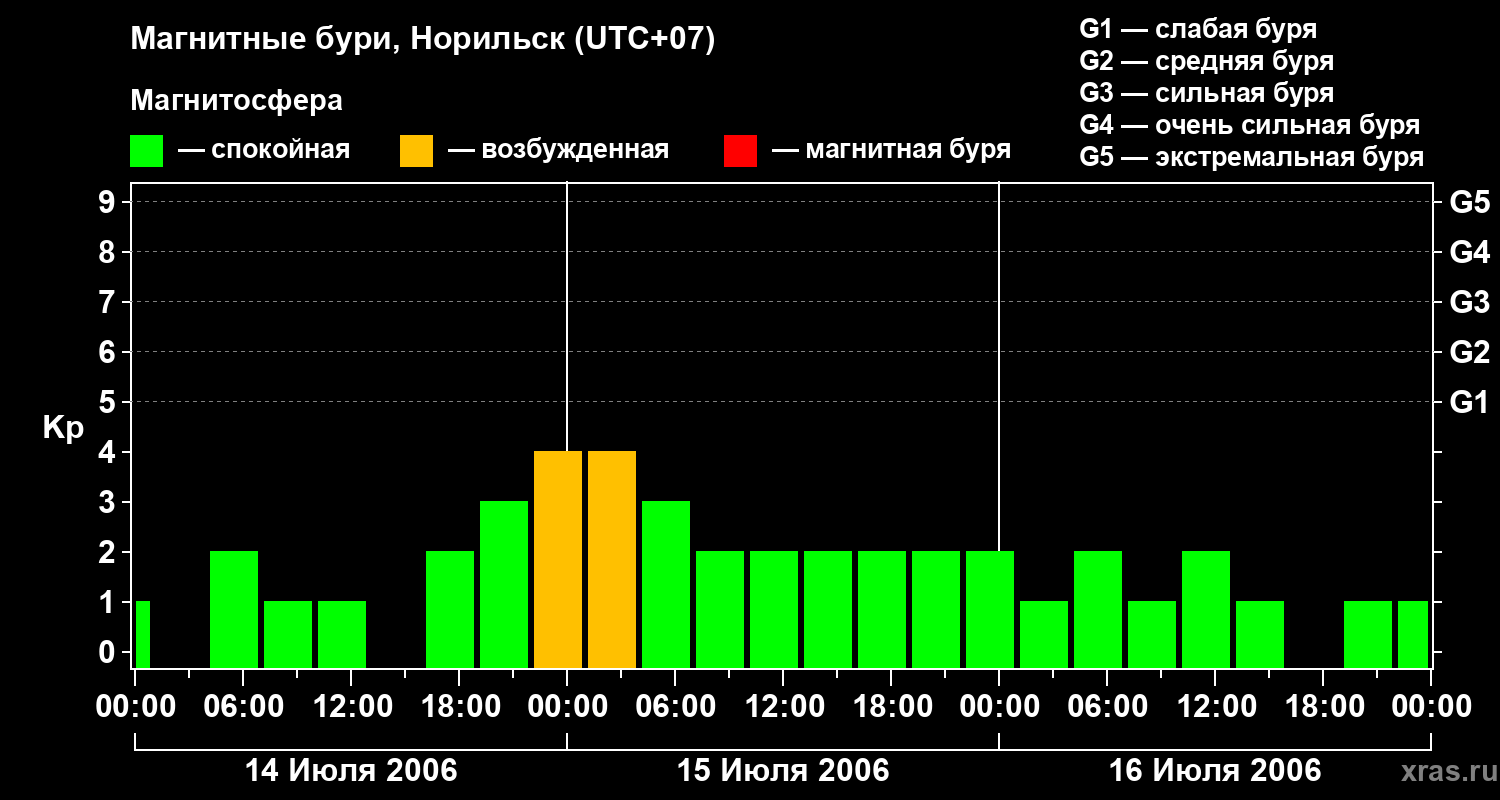Screen dimensions: 1500x800
Task: Pick the green Kp 3 bar on 14 July evening
Action: 504,585
